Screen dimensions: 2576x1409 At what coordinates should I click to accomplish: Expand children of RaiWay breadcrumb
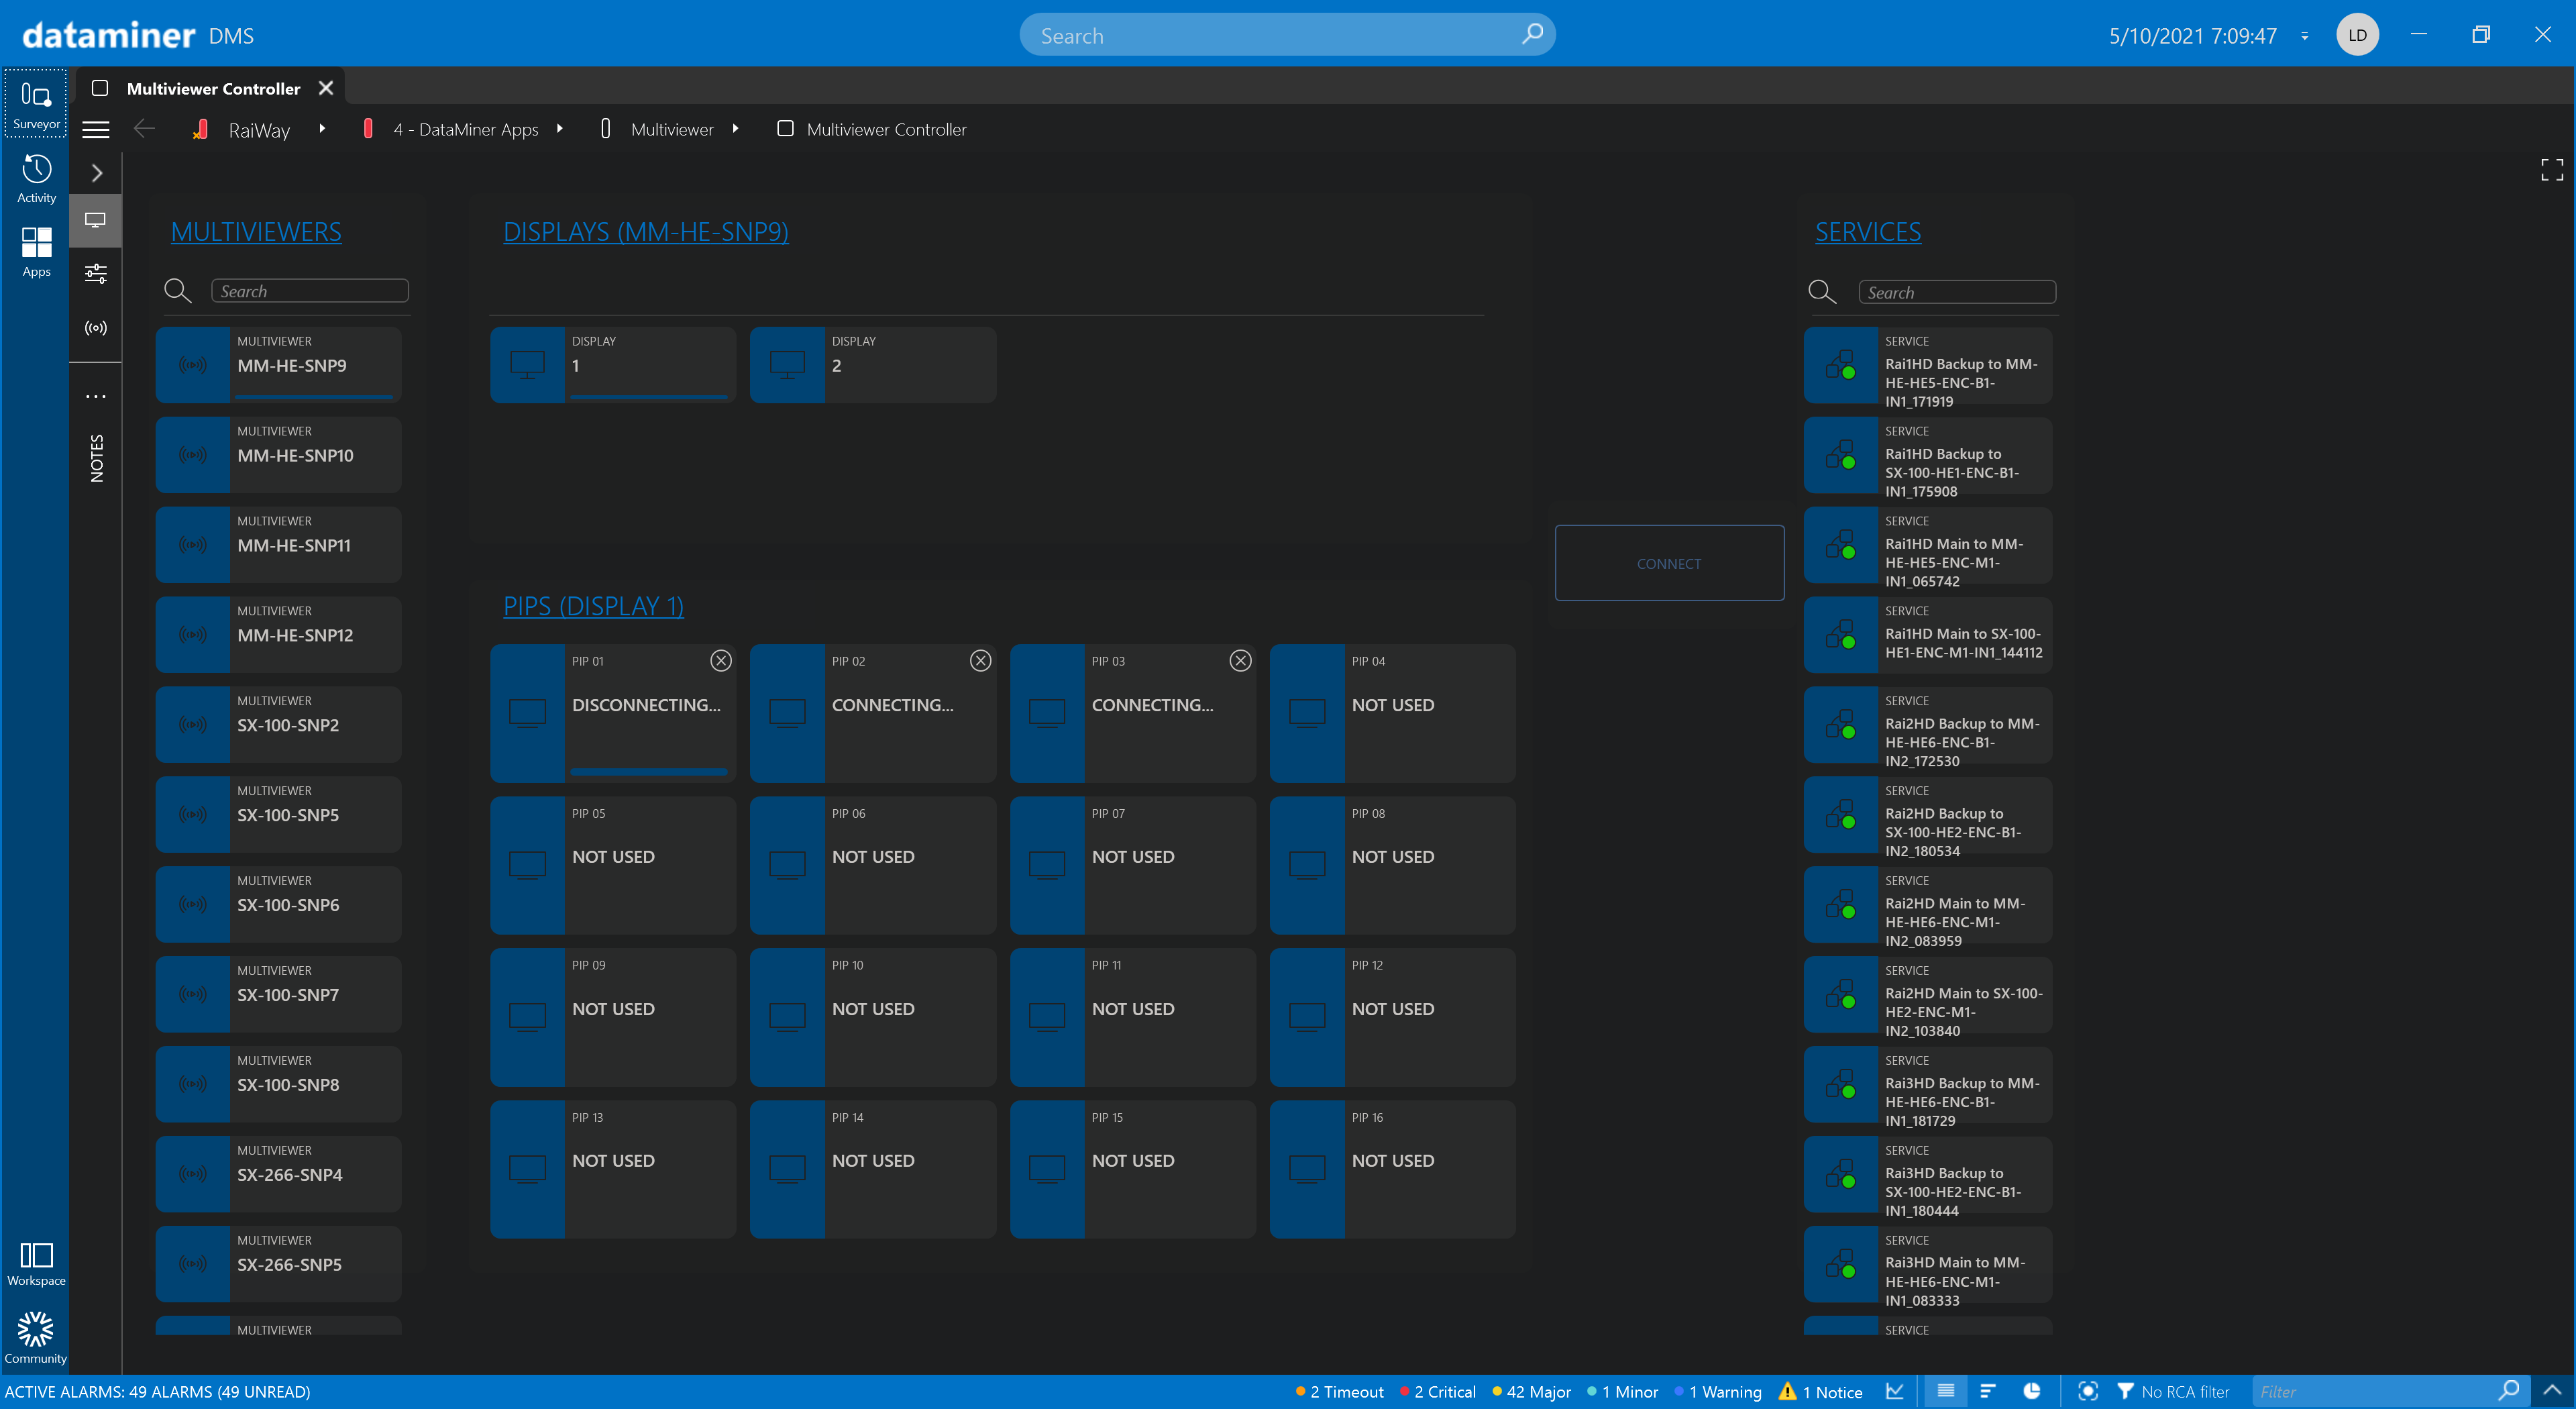[322, 128]
